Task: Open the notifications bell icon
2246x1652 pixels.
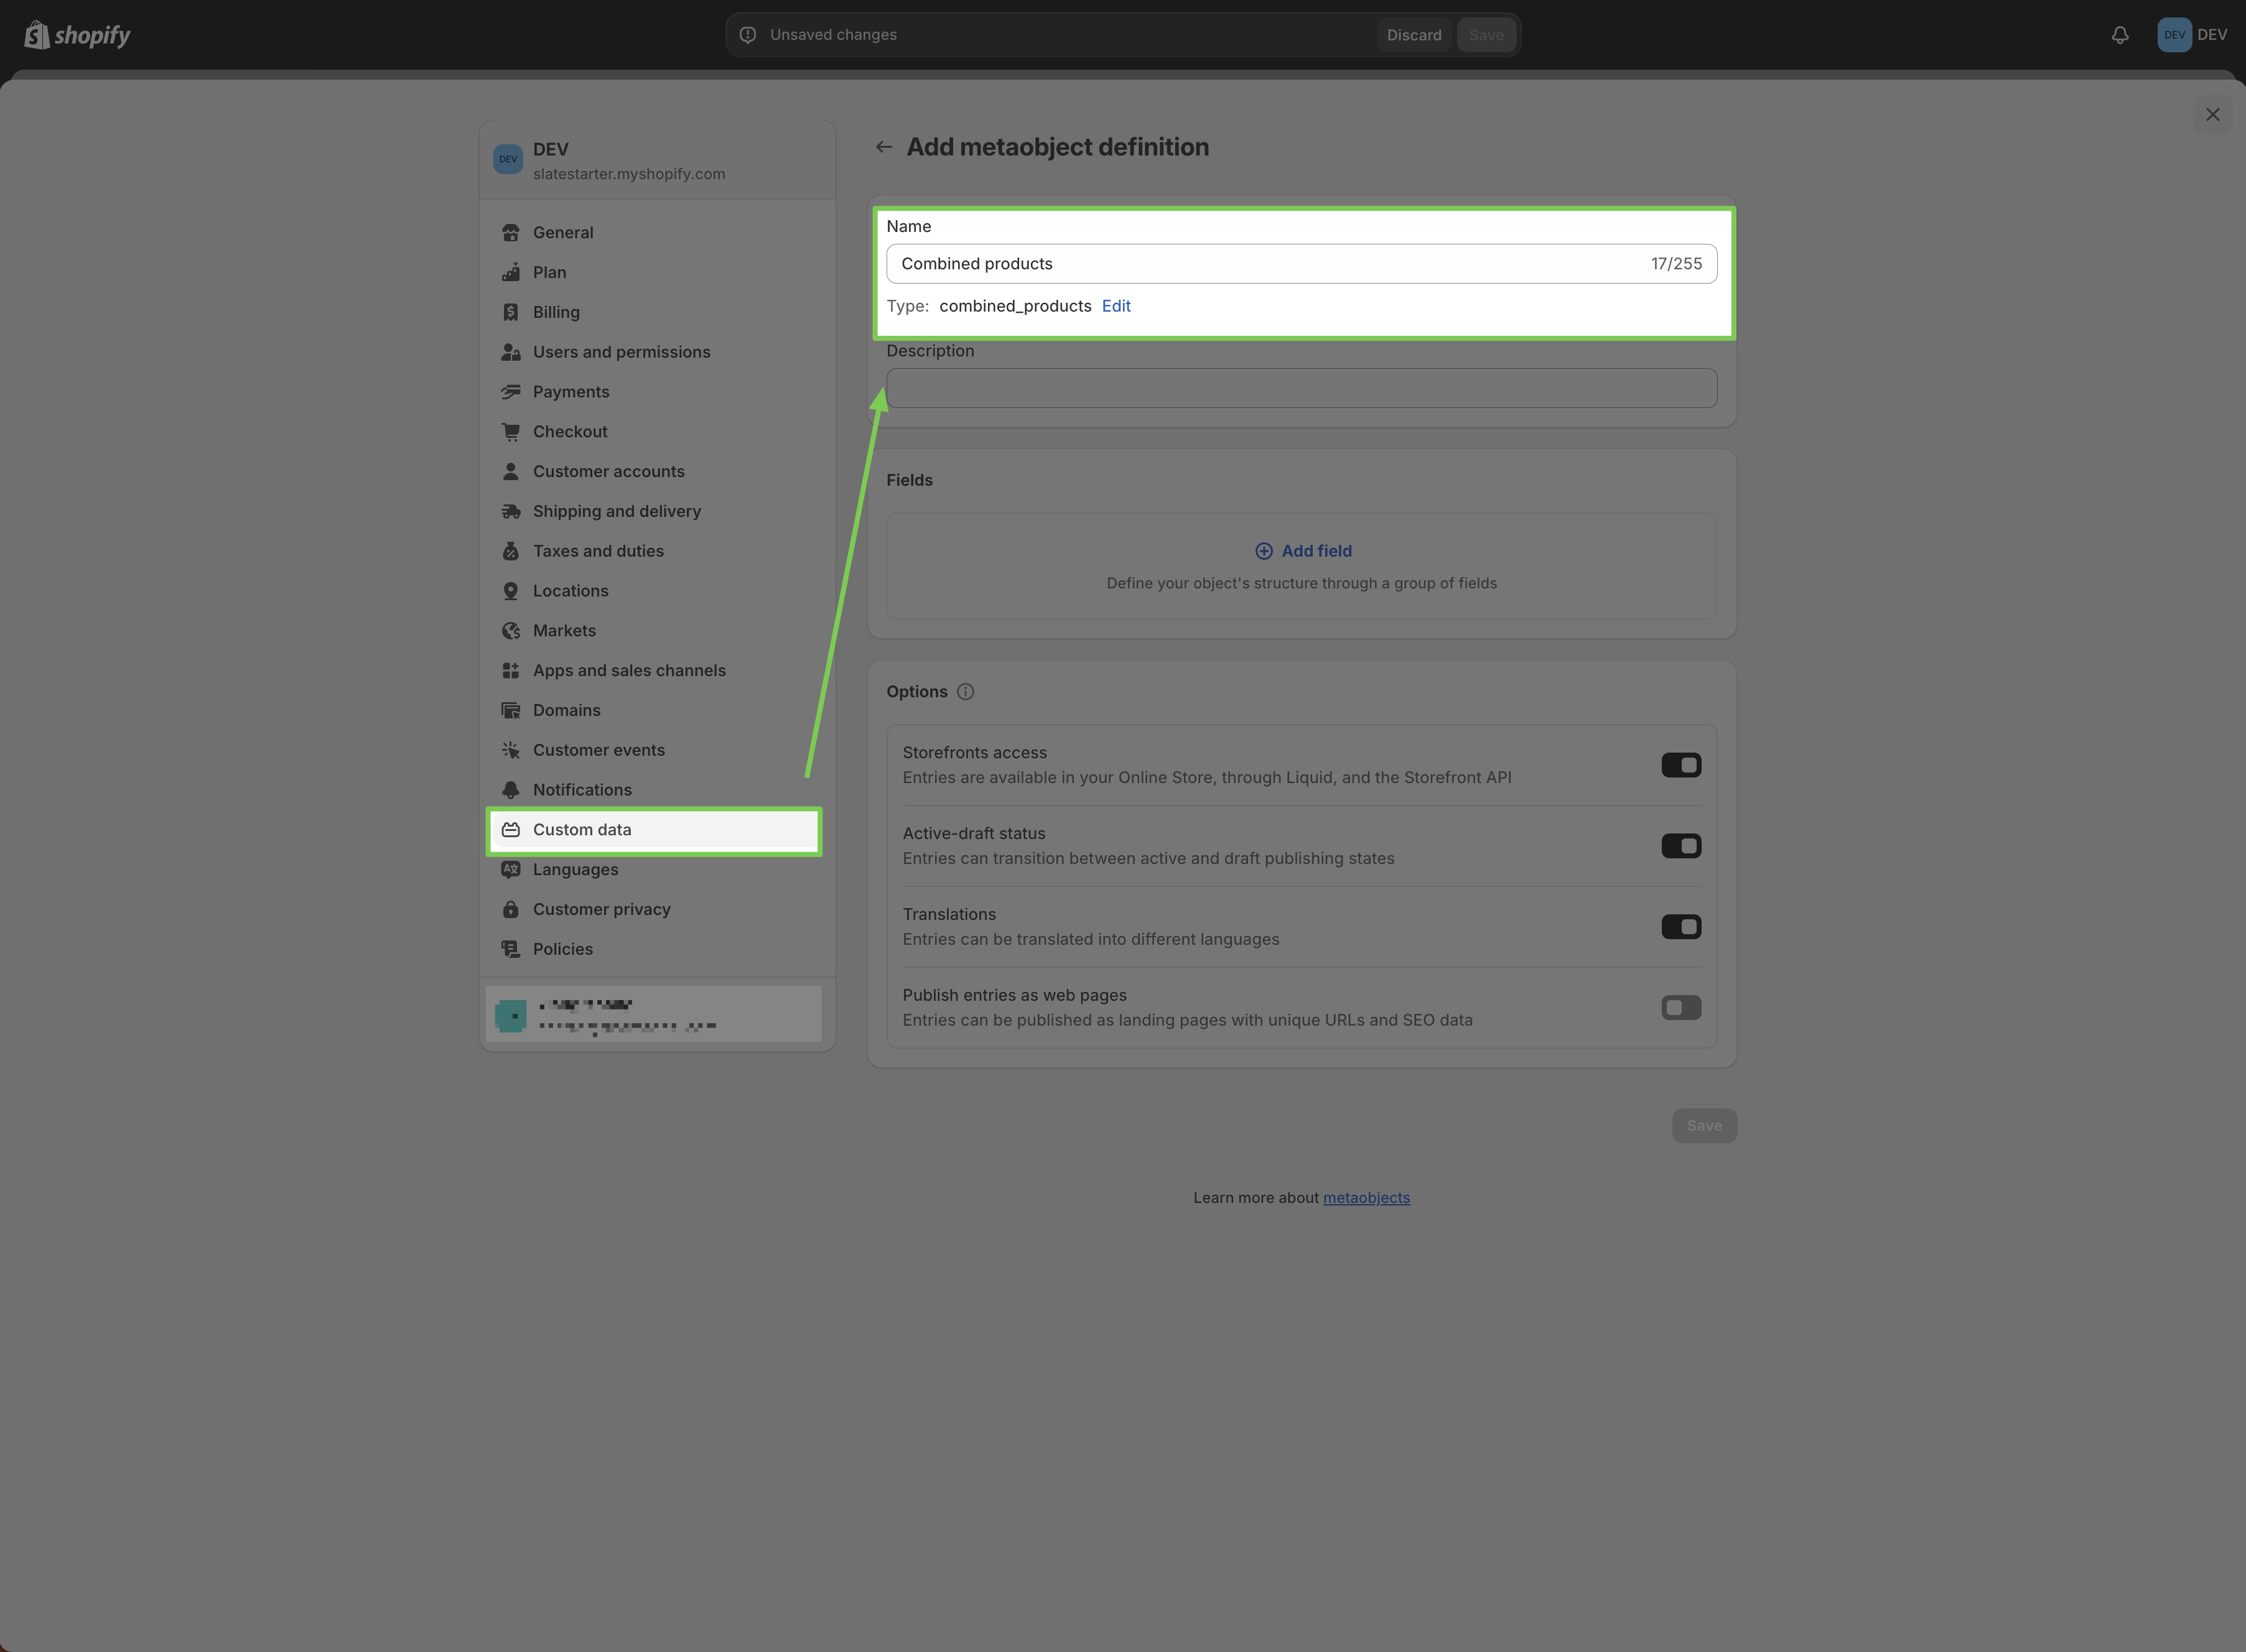Action: [2120, 35]
